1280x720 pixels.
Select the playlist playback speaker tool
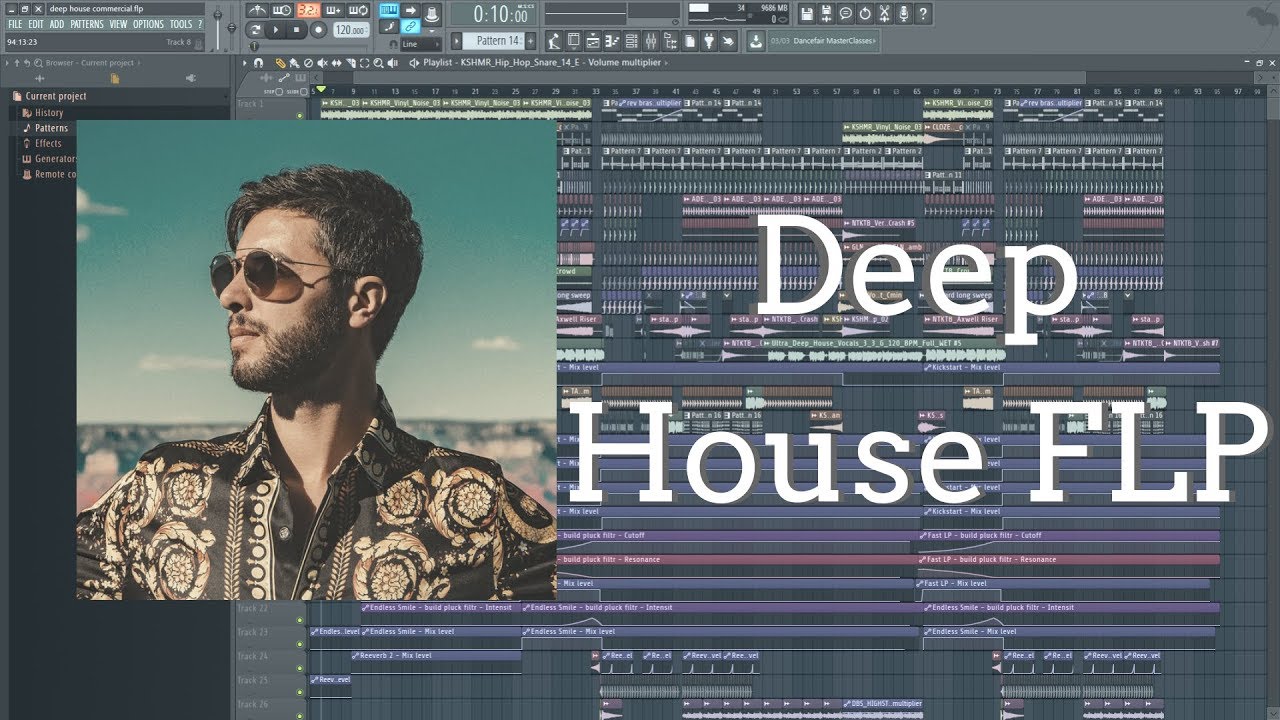[393, 63]
